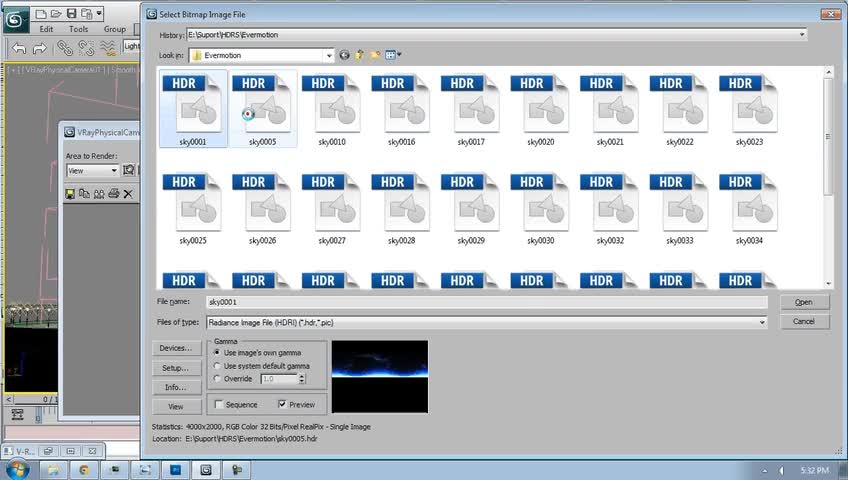Click the 3ds Max taskbar button
848x480 pixels.
click(x=206, y=470)
